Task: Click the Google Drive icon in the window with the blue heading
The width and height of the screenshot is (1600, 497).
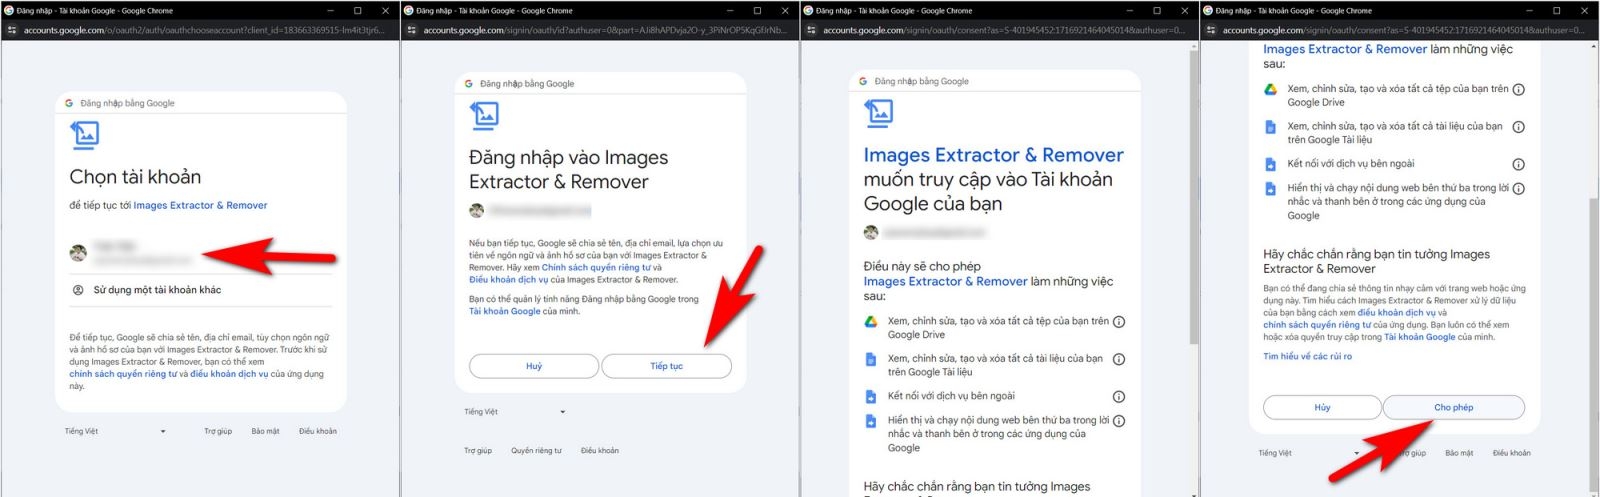Action: tap(871, 321)
